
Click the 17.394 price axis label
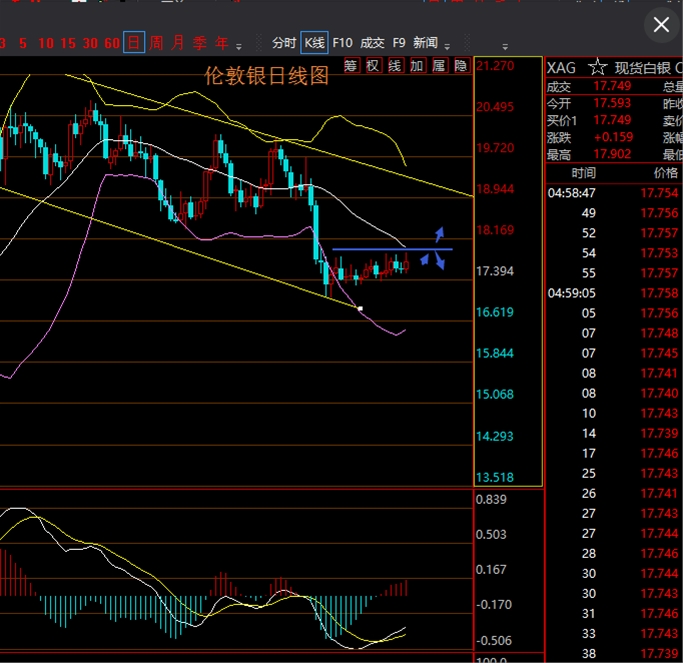[495, 271]
